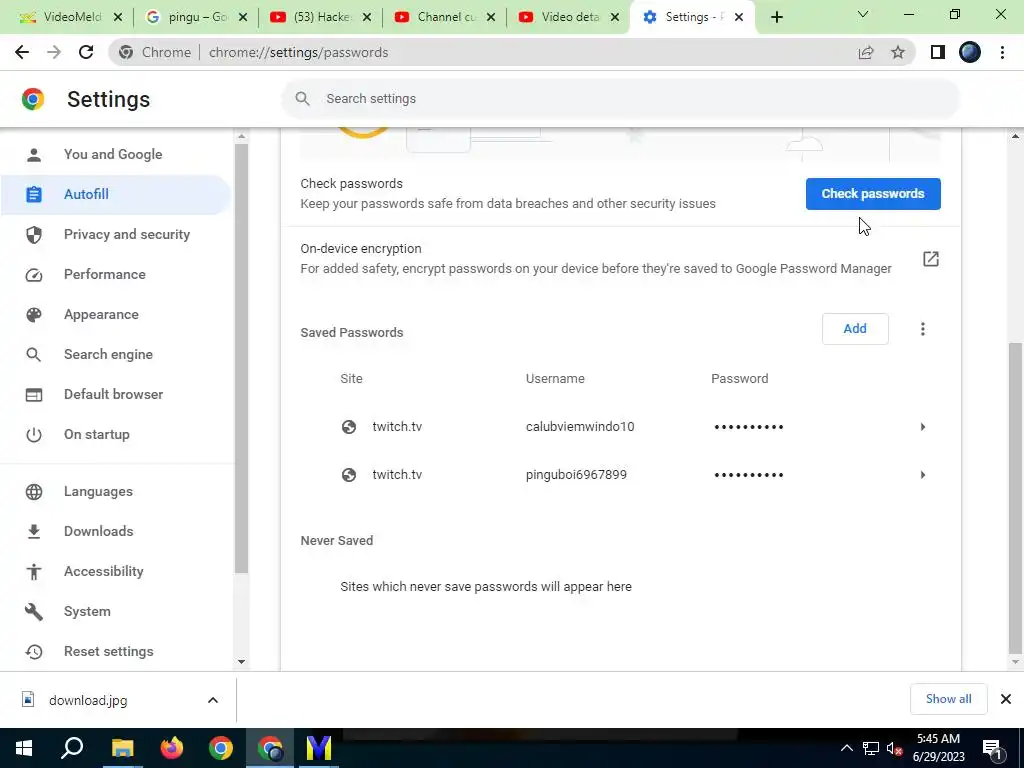
Task: Open Saved Passwords more actions menu
Action: point(922,328)
